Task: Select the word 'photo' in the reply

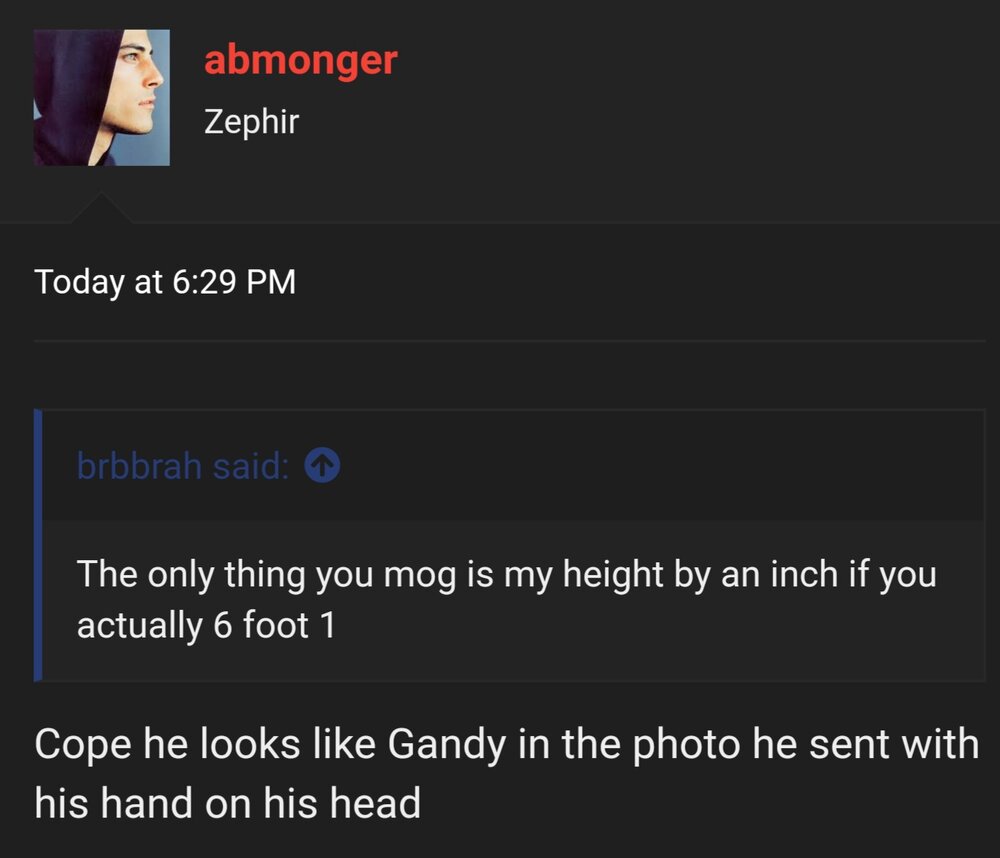Action: 686,745
